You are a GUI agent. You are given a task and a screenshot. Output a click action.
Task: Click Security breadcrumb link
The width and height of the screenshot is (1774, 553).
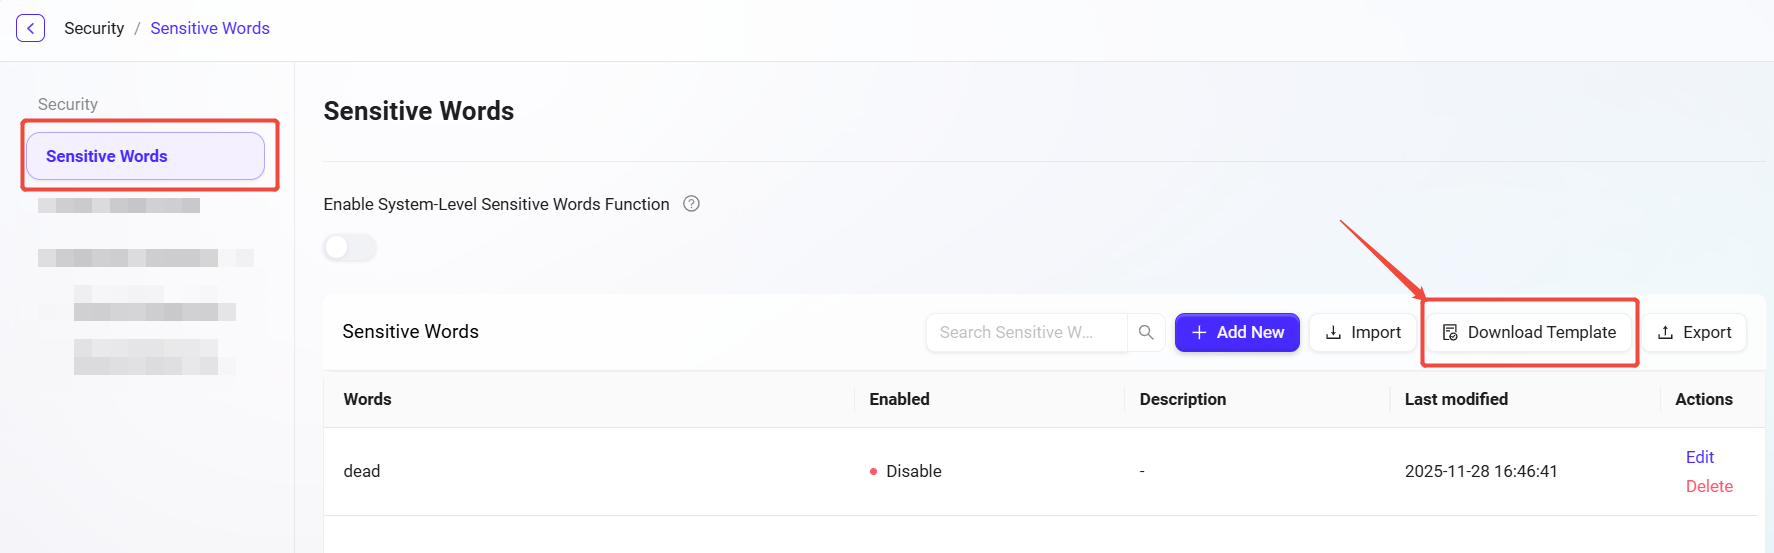(94, 28)
